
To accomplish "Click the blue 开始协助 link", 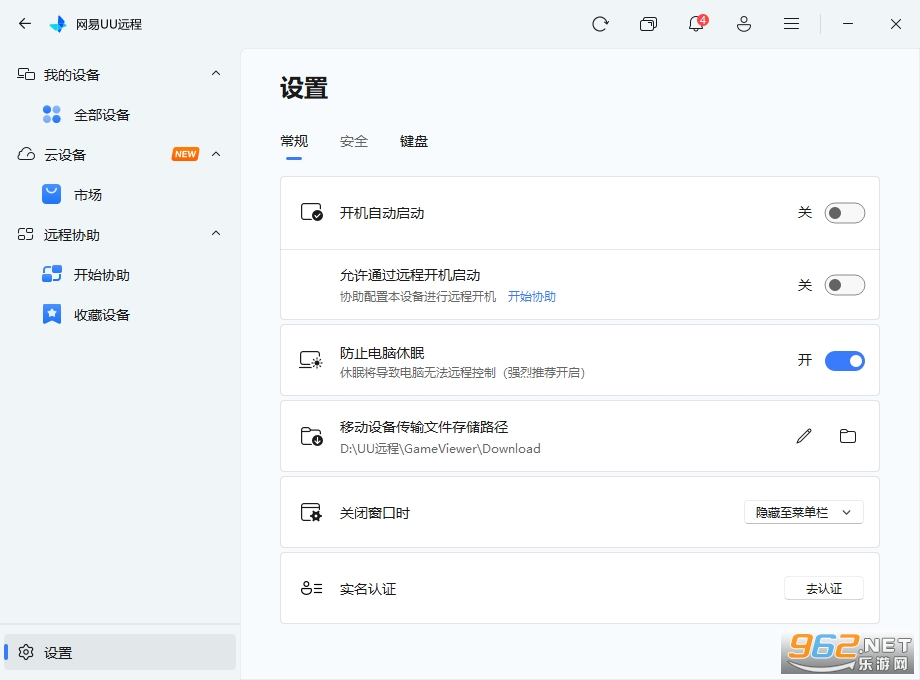I will tap(532, 297).
